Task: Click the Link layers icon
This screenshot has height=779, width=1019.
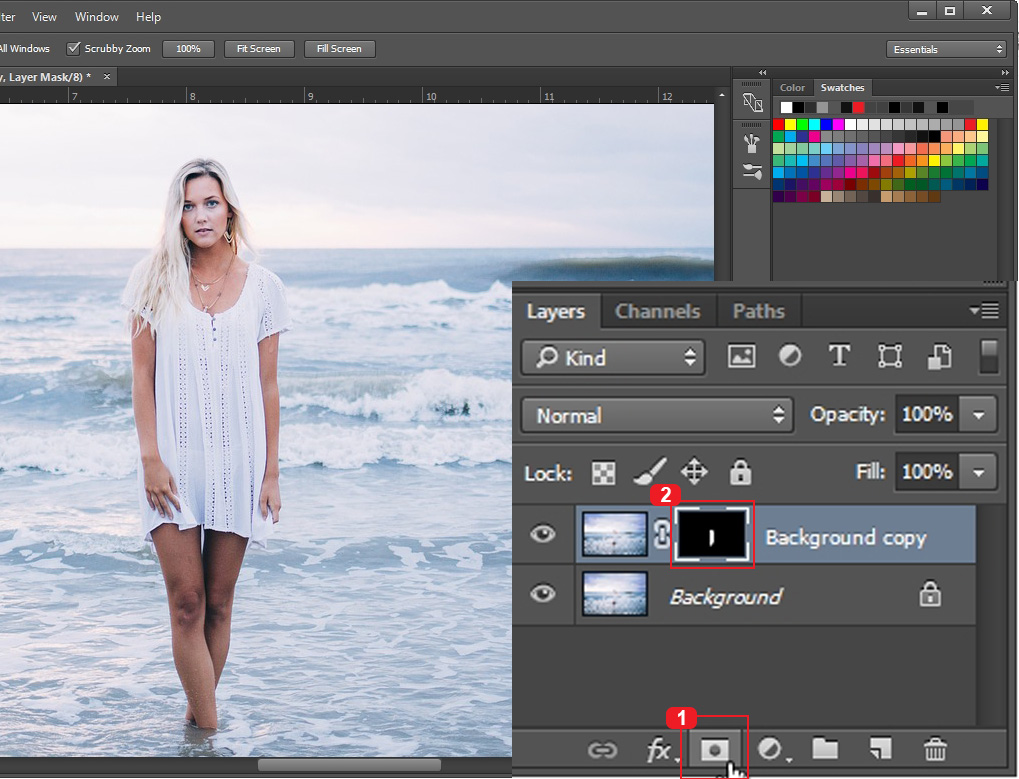Action: [602, 750]
